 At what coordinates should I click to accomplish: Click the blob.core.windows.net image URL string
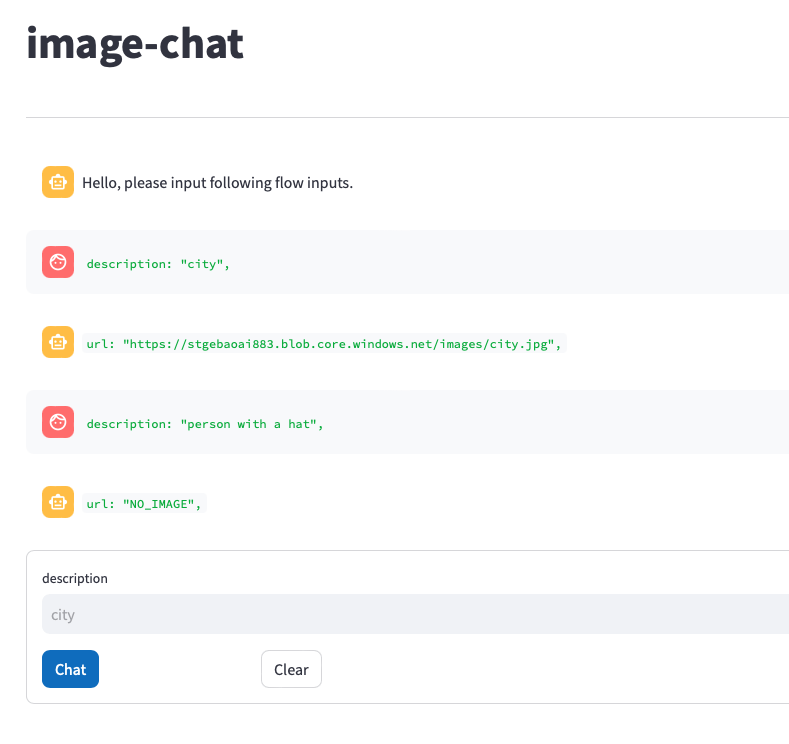(340, 344)
